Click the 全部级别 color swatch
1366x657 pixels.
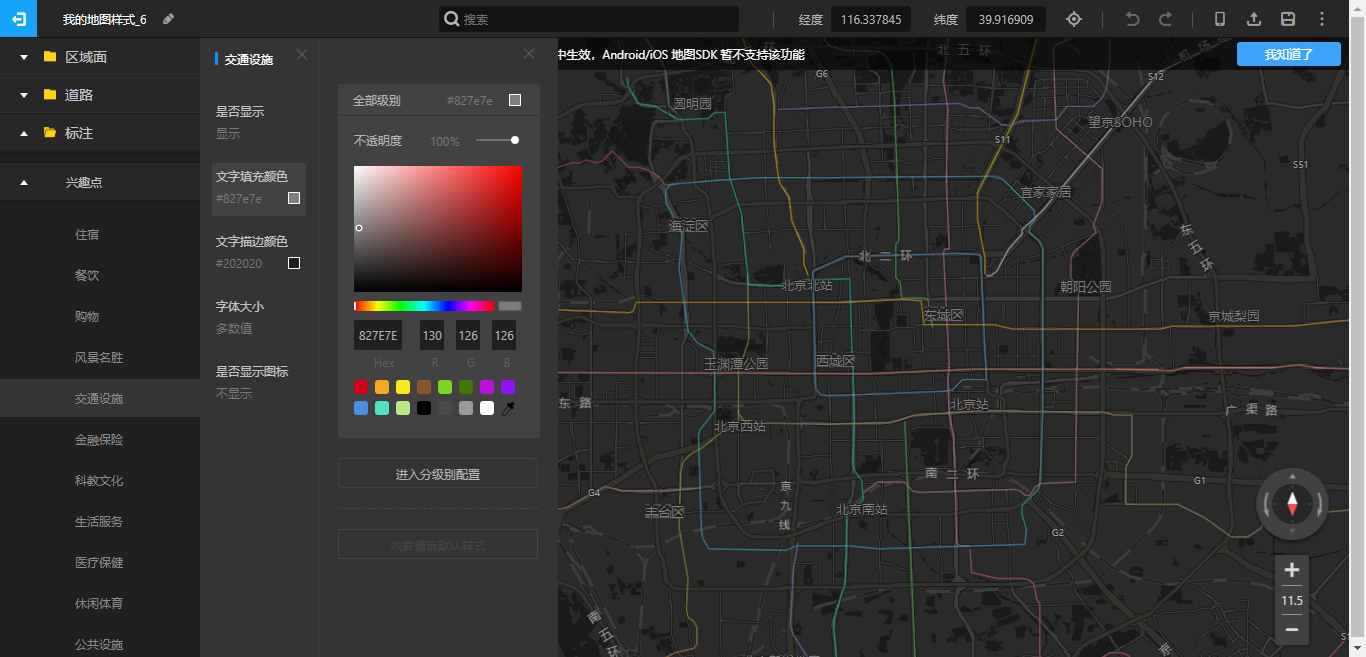click(x=515, y=100)
